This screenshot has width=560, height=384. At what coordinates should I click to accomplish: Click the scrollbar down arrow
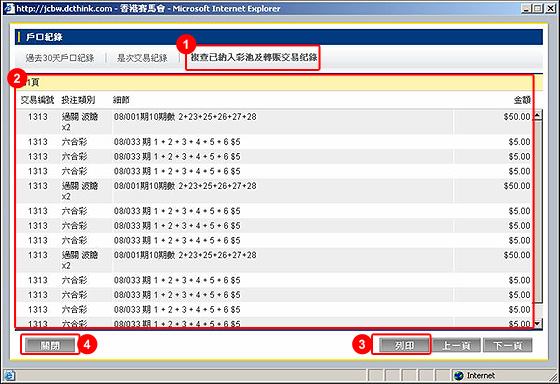pyautogui.click(x=538, y=324)
